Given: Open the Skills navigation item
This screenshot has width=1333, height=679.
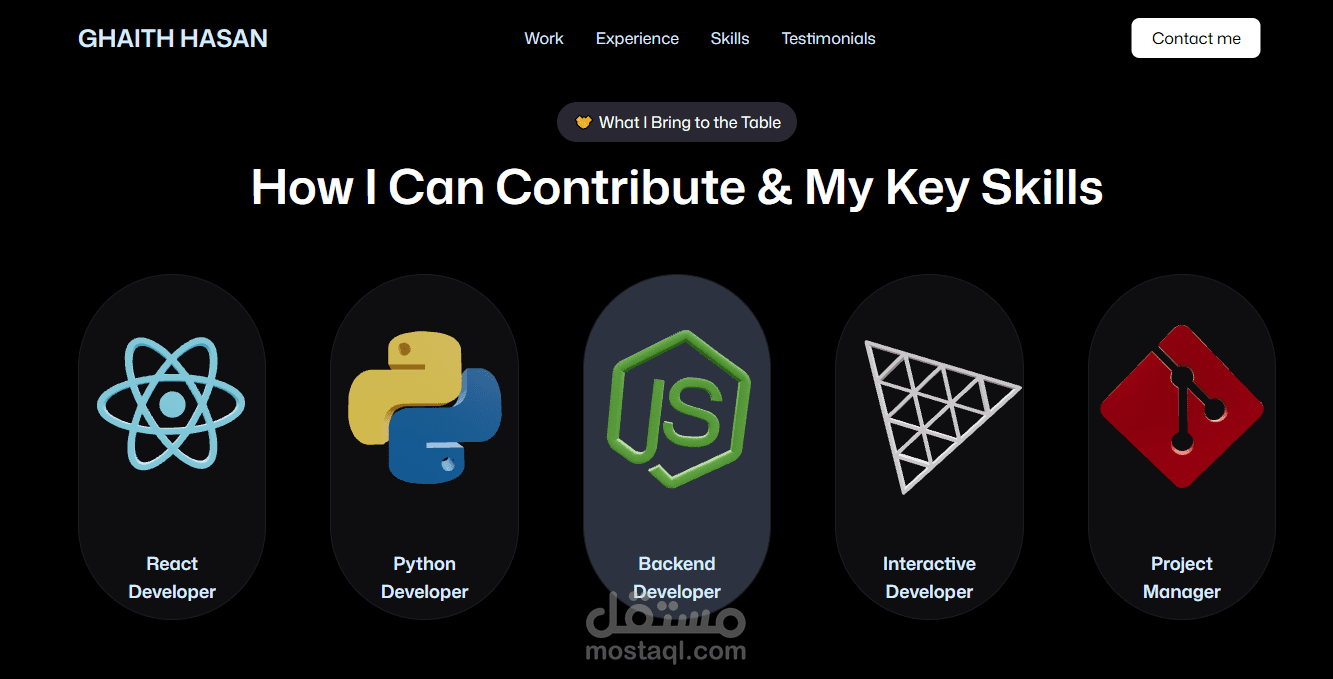Looking at the screenshot, I should click(x=730, y=38).
